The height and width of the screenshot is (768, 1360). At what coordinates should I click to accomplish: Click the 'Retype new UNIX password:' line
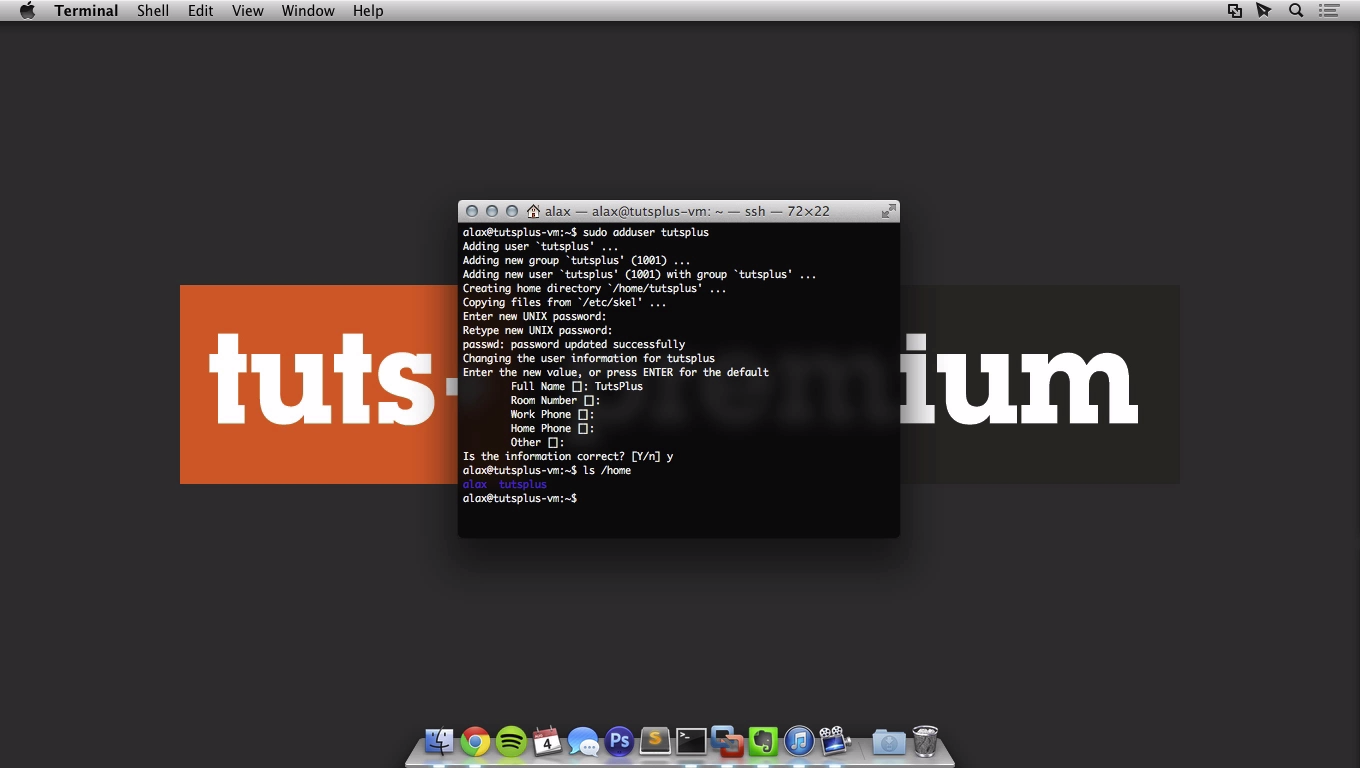click(x=538, y=330)
